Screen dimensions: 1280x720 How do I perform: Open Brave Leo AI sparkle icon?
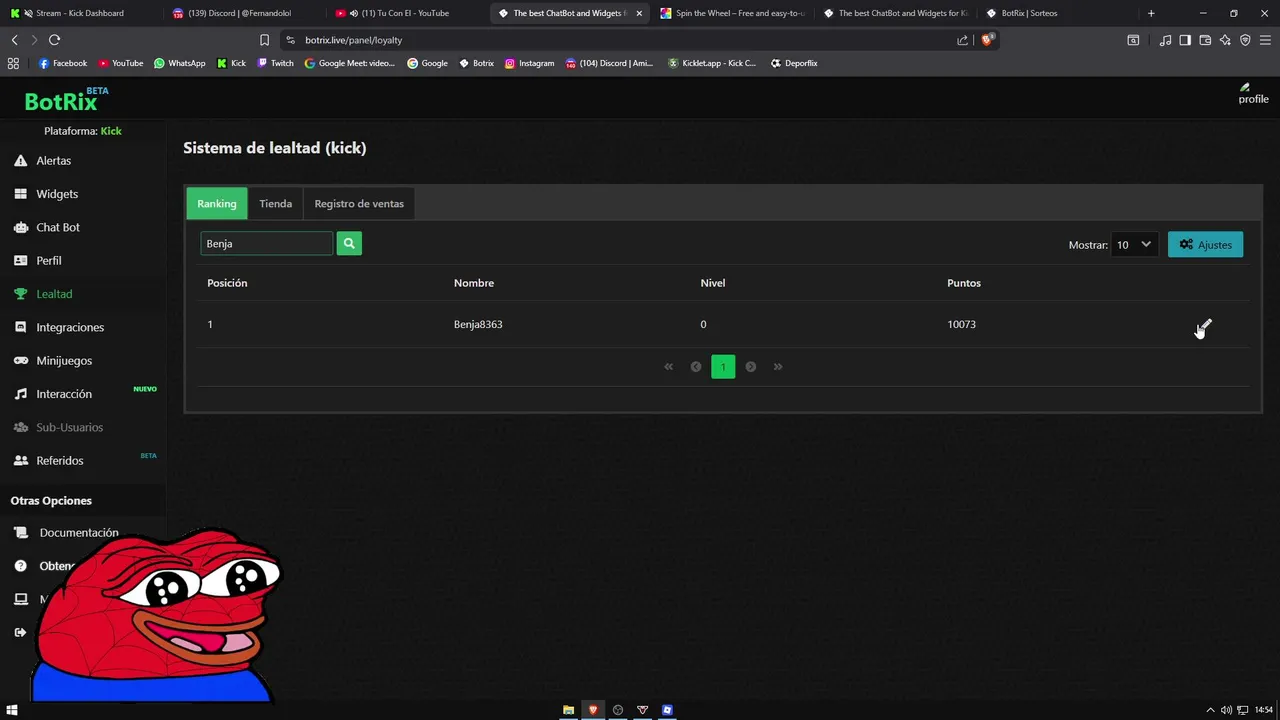[x=1225, y=40]
